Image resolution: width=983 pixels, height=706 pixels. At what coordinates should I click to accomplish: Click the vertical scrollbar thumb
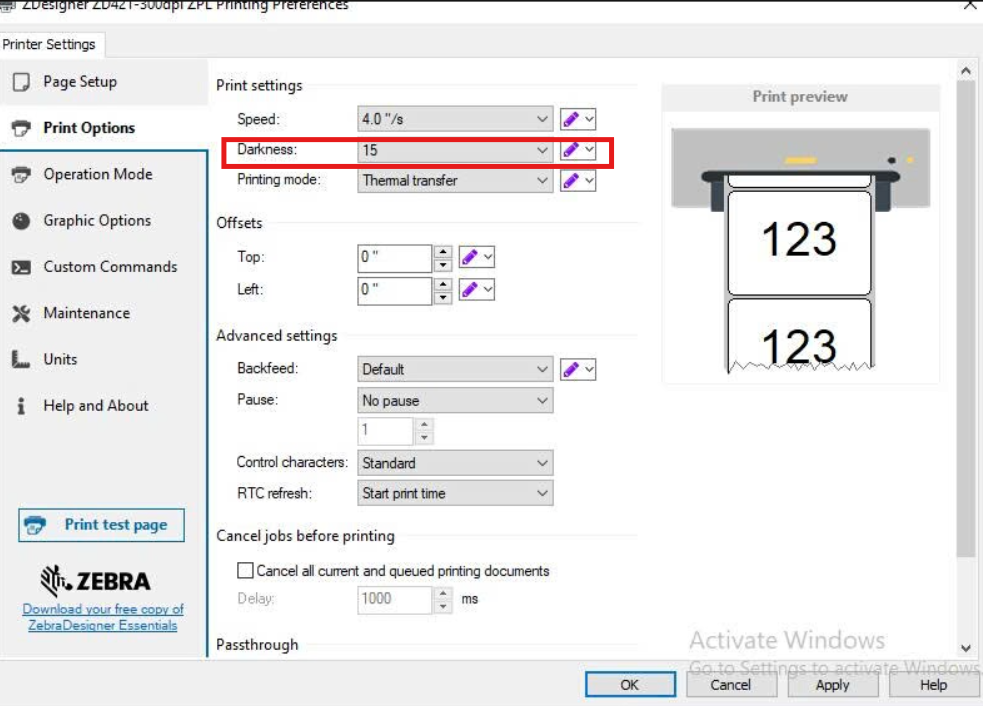[x=965, y=320]
